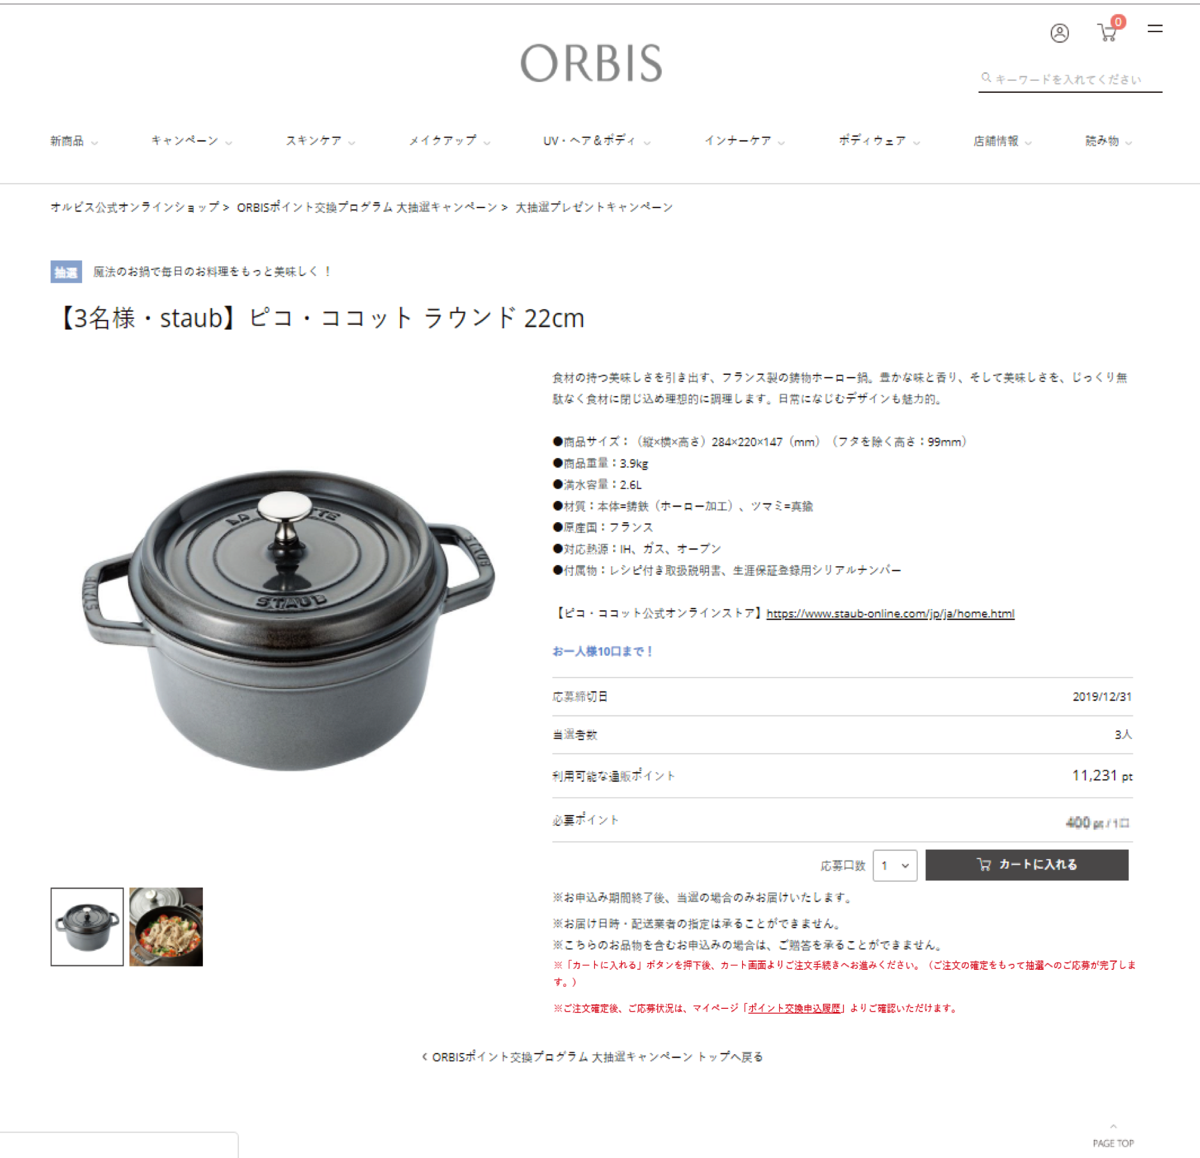Viewport: 1200px width, 1158px height.
Task: Open the 応募口数 quantity dropdown
Action: tap(895, 865)
